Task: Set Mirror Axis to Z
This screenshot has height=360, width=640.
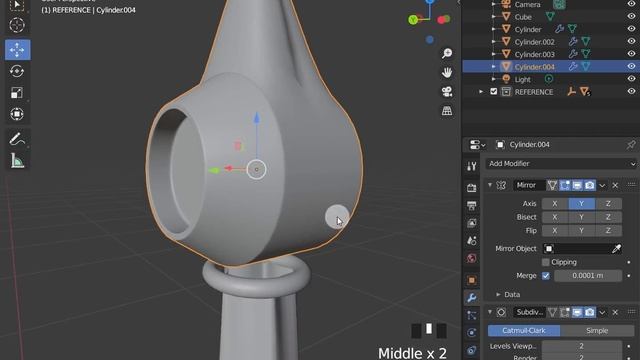Action: coord(609,204)
